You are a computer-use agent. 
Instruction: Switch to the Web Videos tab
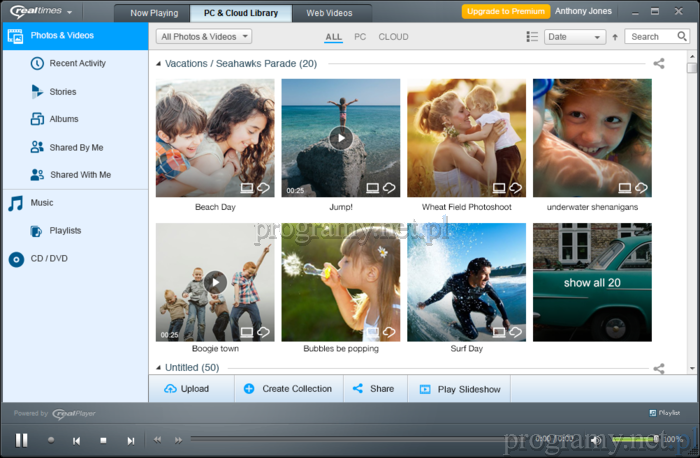331,13
